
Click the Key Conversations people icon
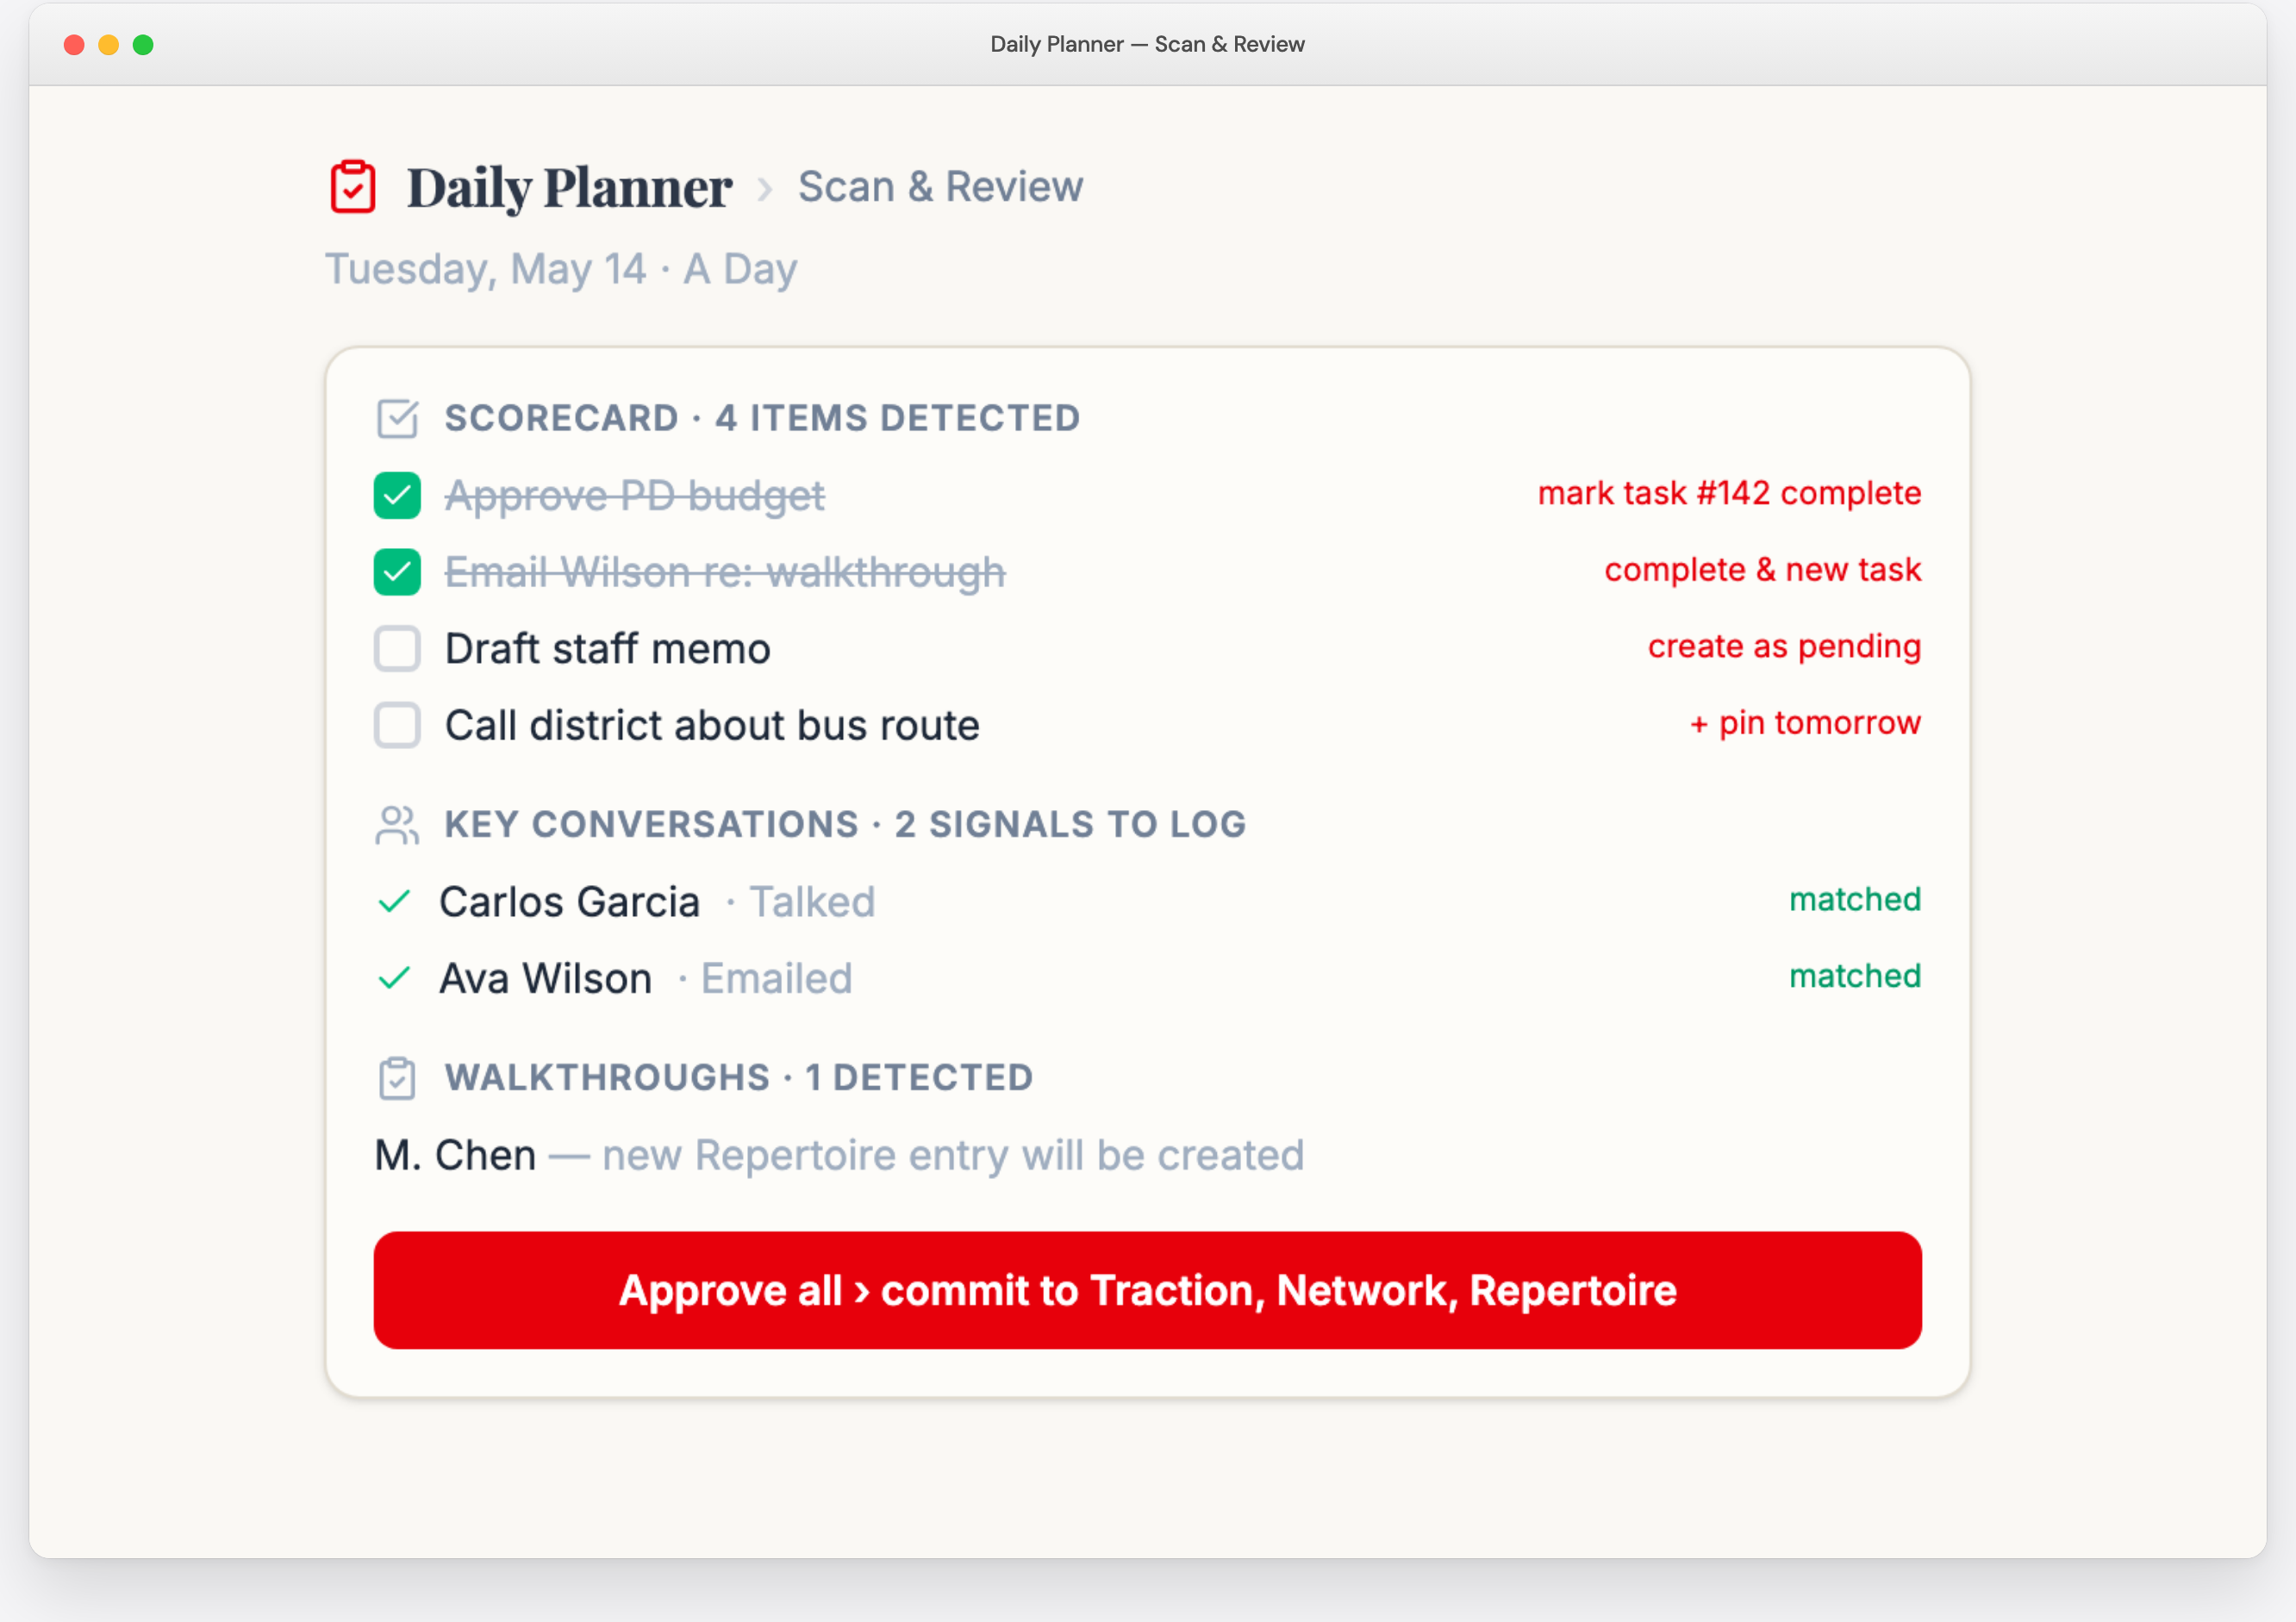pyautogui.click(x=397, y=825)
